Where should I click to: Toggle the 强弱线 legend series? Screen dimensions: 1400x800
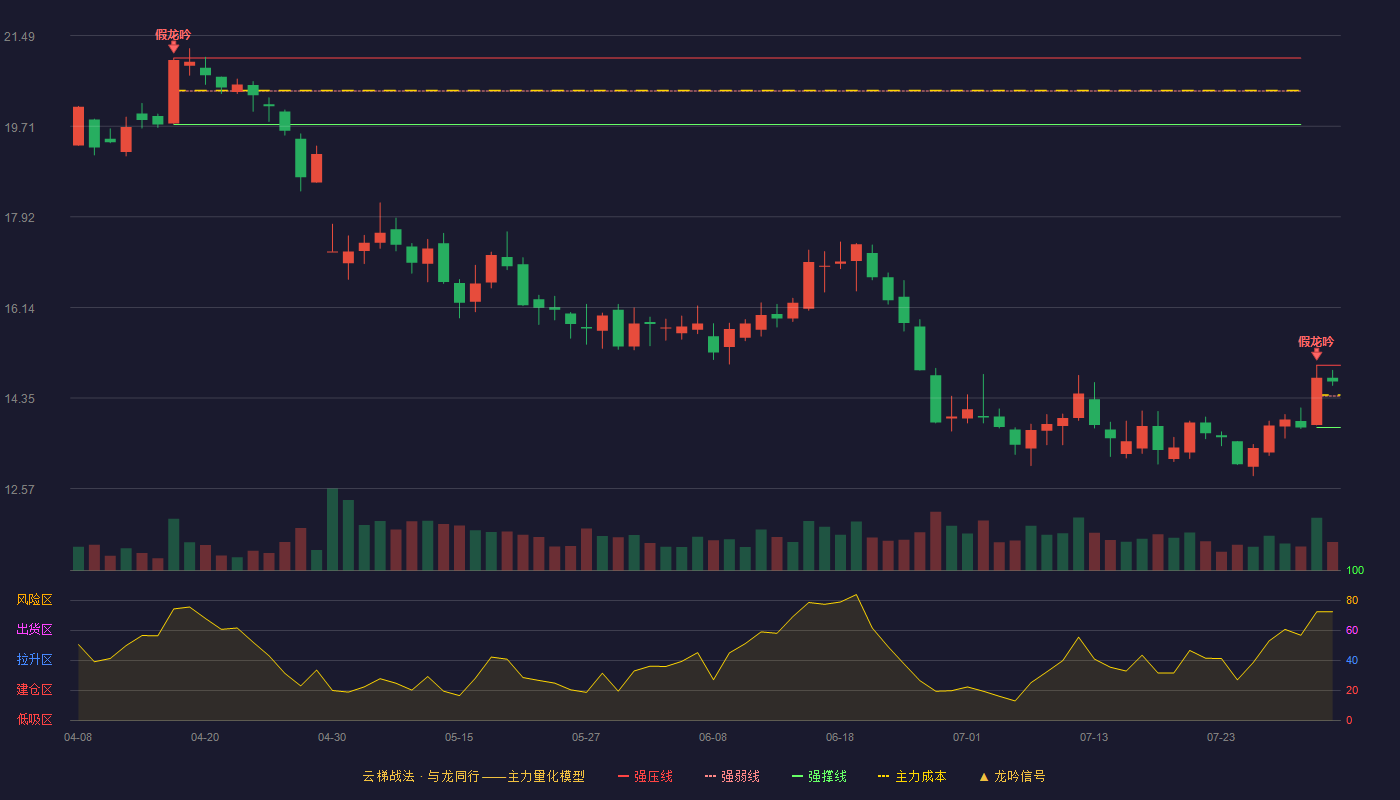coord(732,776)
